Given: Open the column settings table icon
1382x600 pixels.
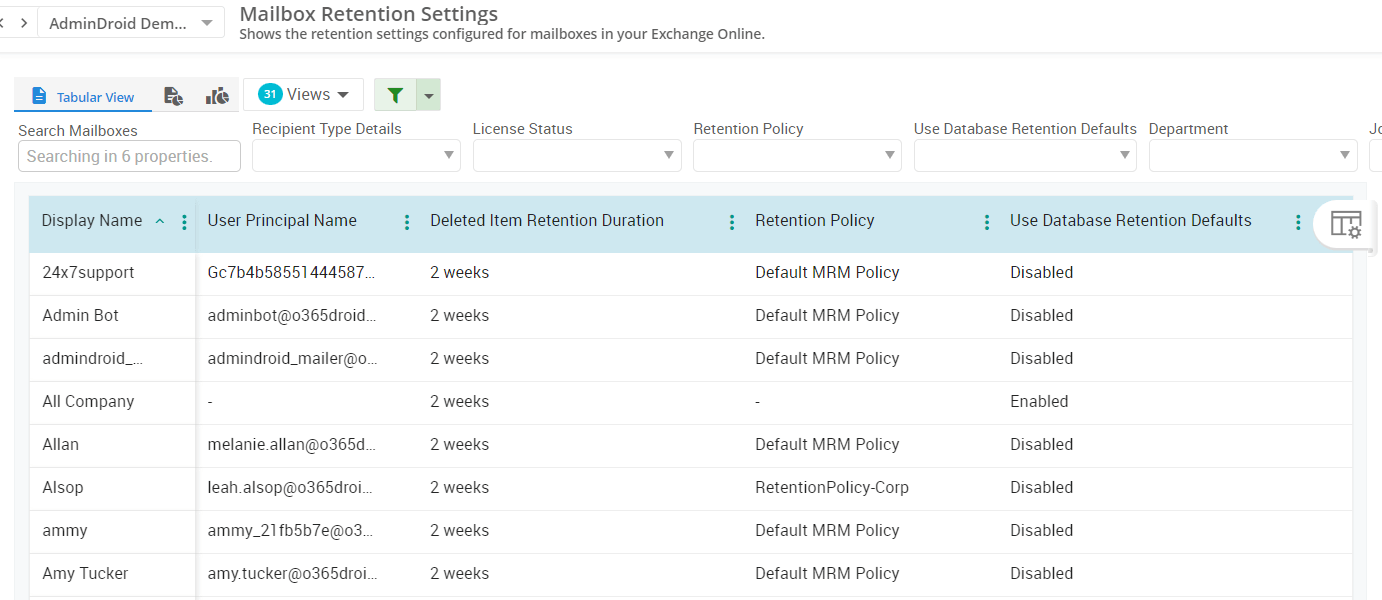Looking at the screenshot, I should [x=1346, y=225].
